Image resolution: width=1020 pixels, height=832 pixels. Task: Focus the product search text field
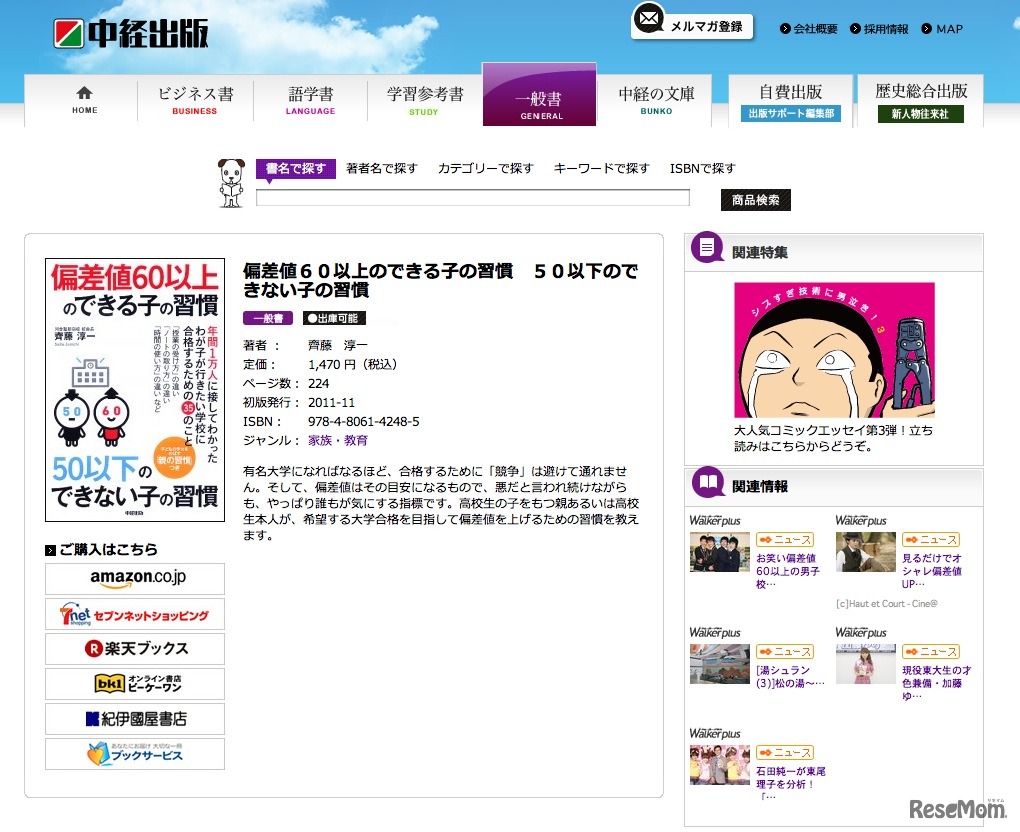coord(473,198)
